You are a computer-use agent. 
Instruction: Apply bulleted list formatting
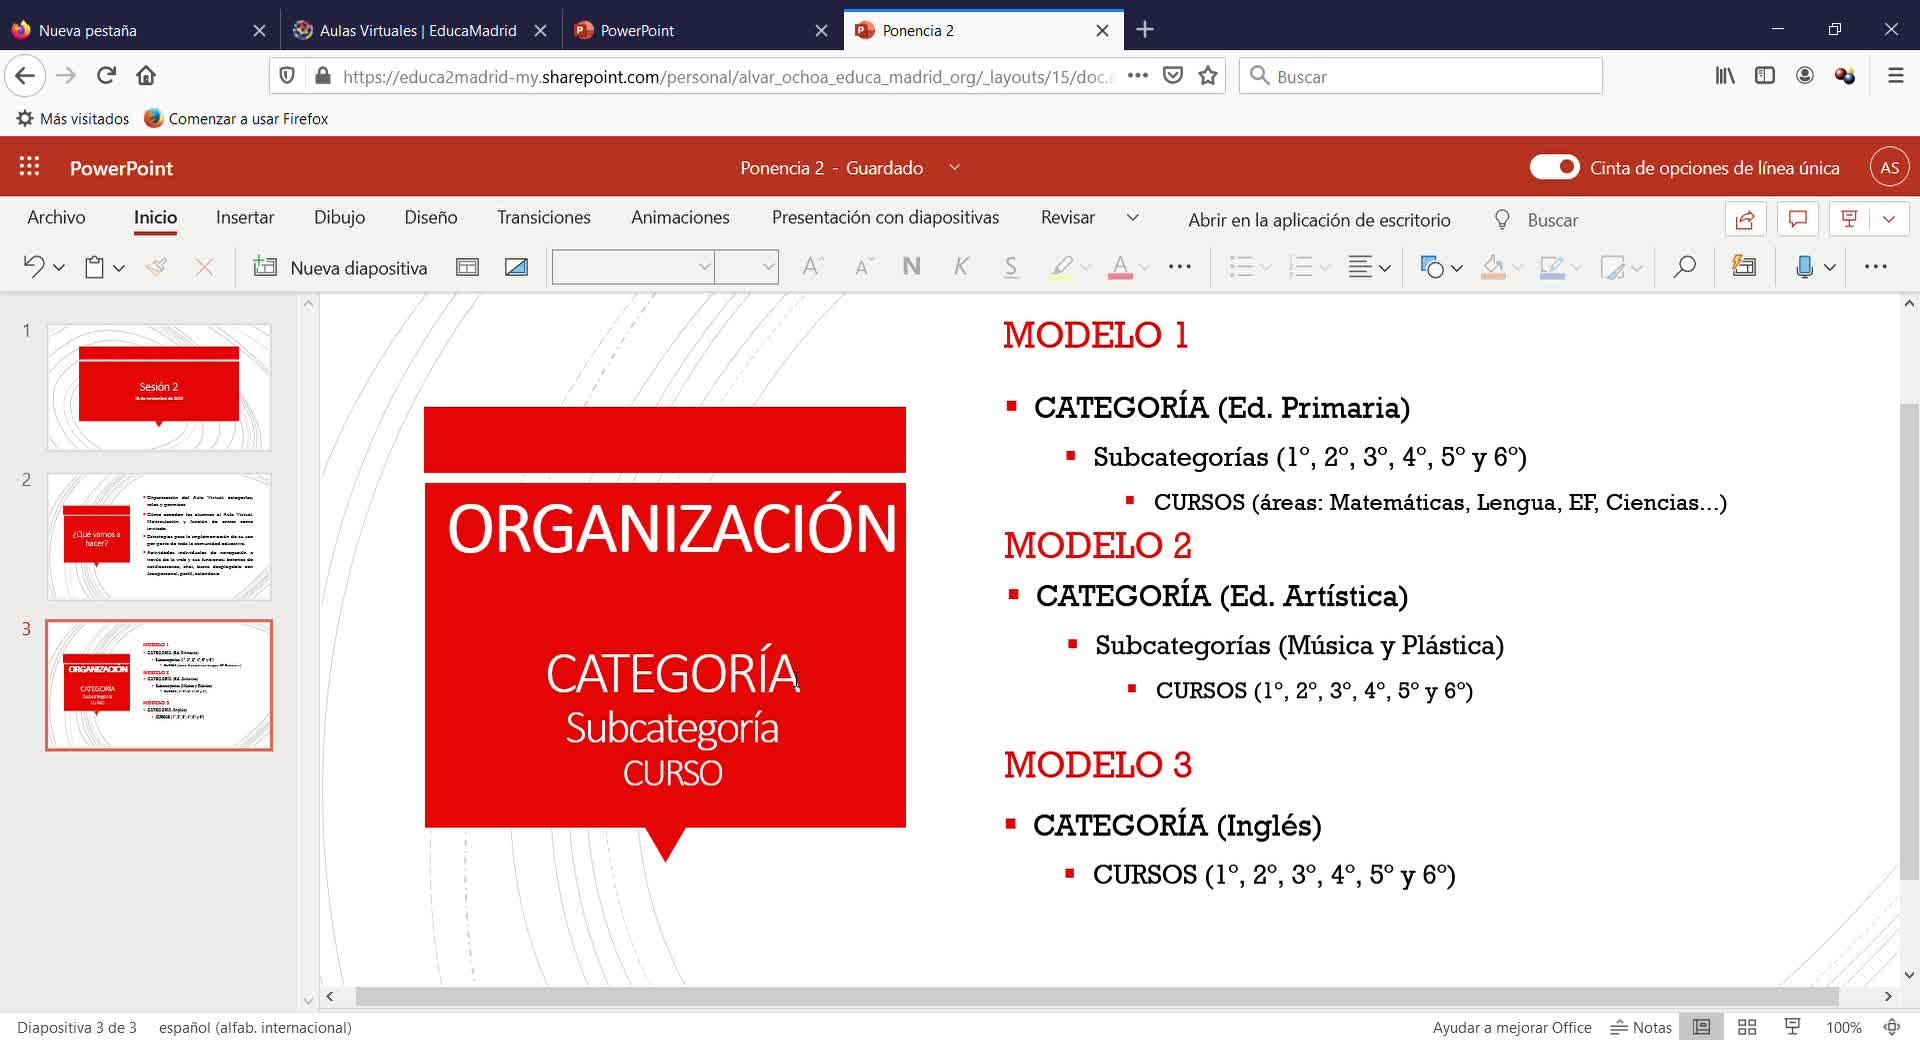[1241, 267]
